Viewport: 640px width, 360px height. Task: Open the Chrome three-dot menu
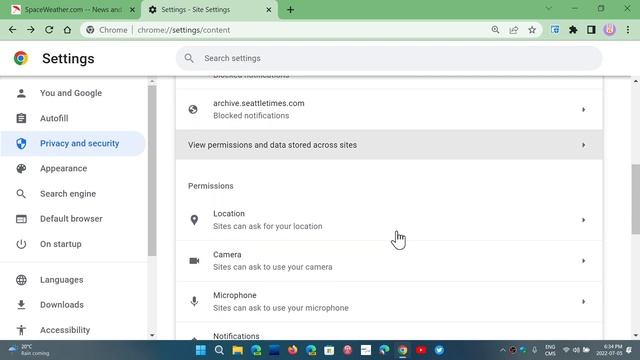tap(628, 30)
